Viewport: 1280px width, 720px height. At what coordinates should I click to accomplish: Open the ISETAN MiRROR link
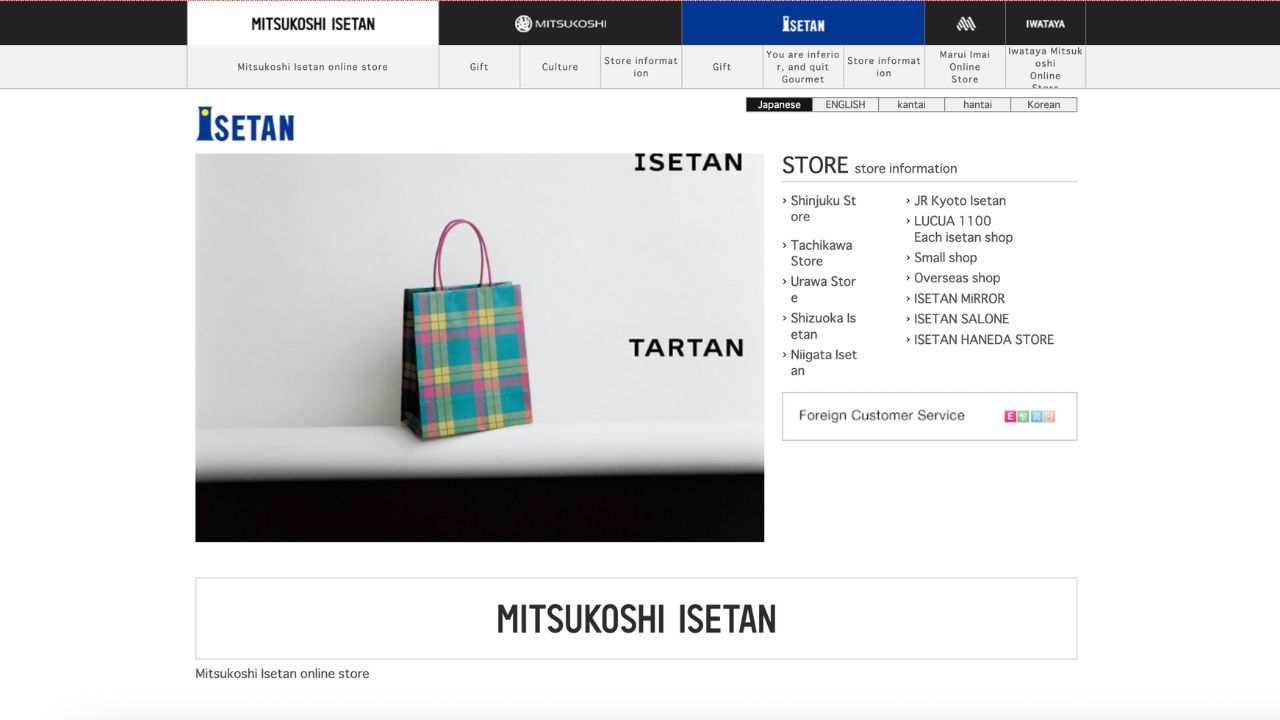pyautogui.click(x=959, y=298)
